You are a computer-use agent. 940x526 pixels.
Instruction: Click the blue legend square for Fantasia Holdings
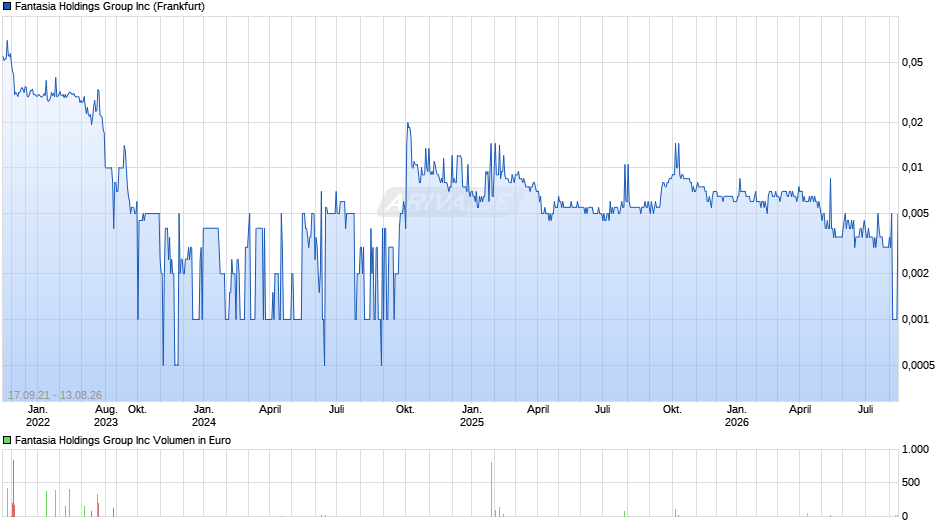7,7
